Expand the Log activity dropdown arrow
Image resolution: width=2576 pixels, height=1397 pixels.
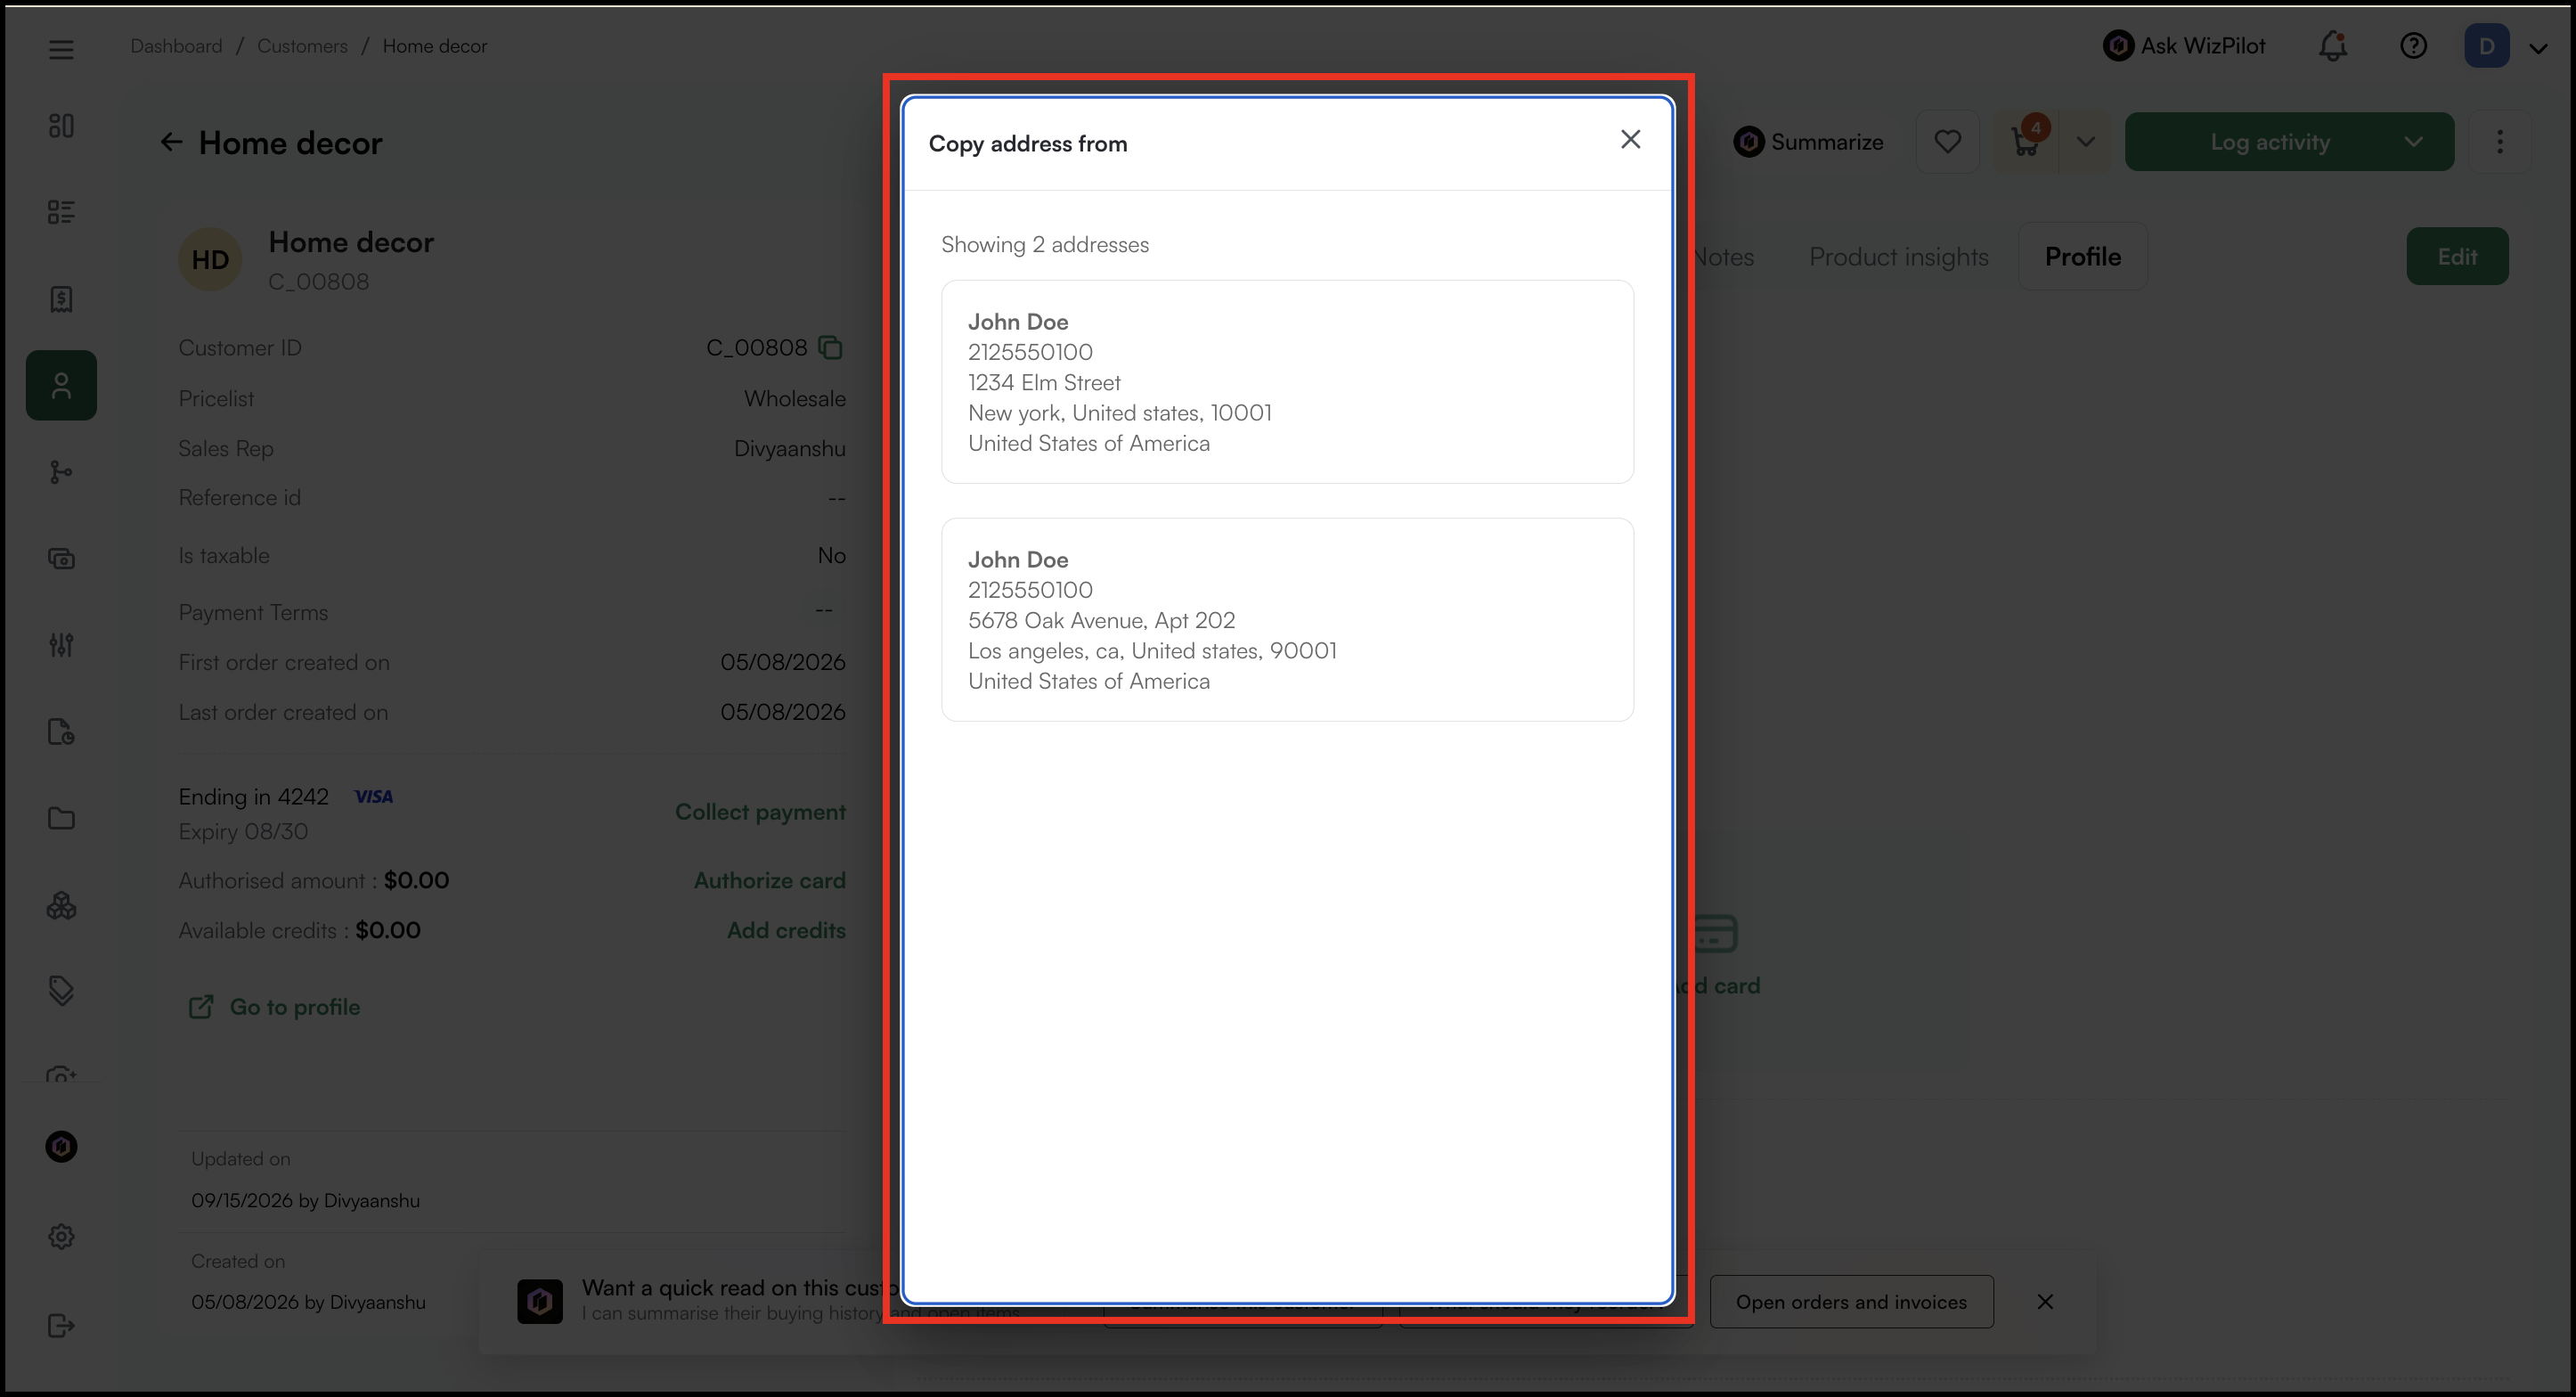pyautogui.click(x=2413, y=142)
